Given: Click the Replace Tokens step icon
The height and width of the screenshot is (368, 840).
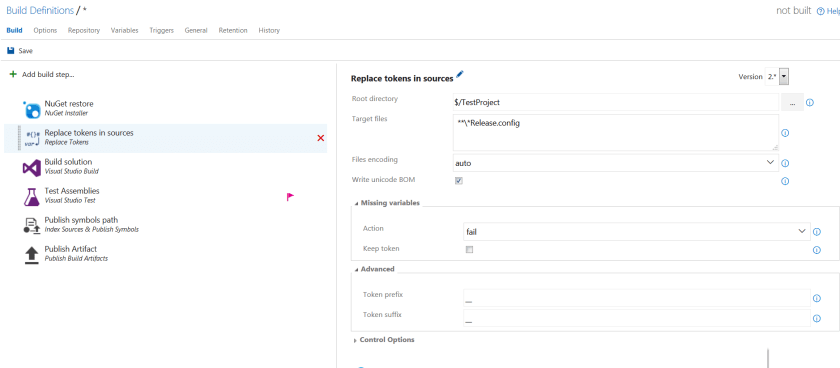Looking at the screenshot, I should pos(32,139).
